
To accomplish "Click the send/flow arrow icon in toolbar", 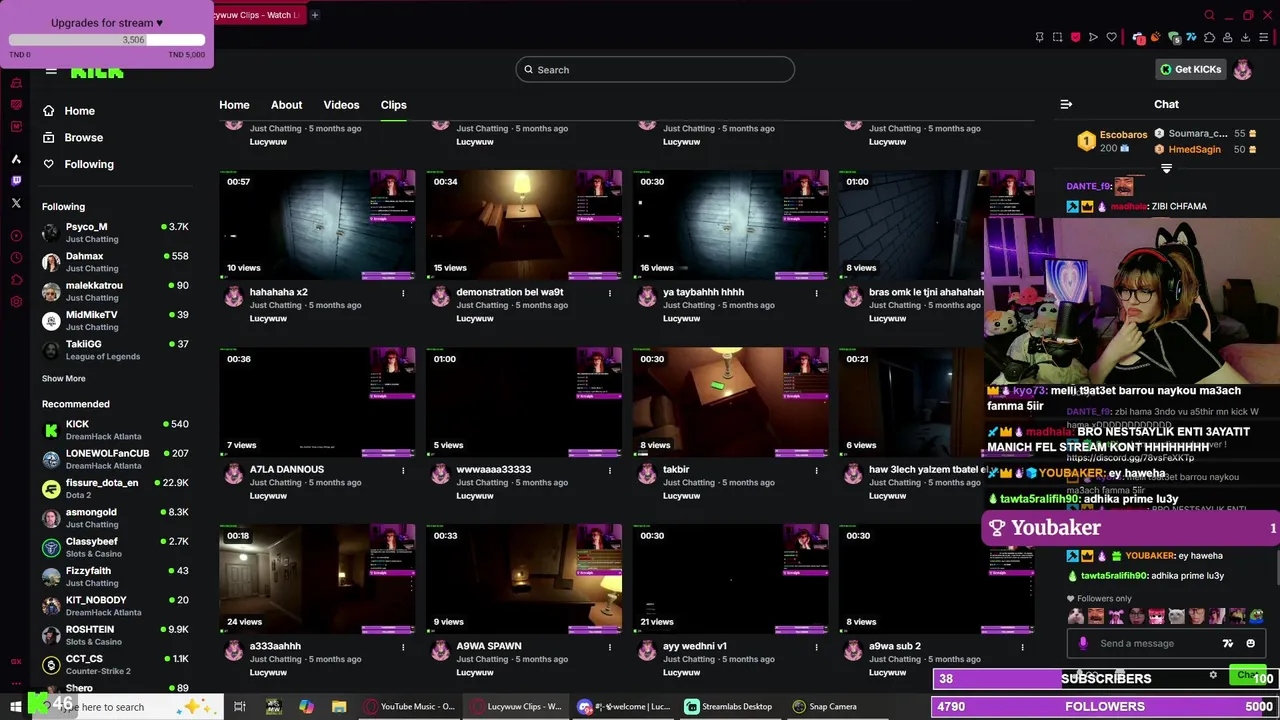I will click(1093, 37).
